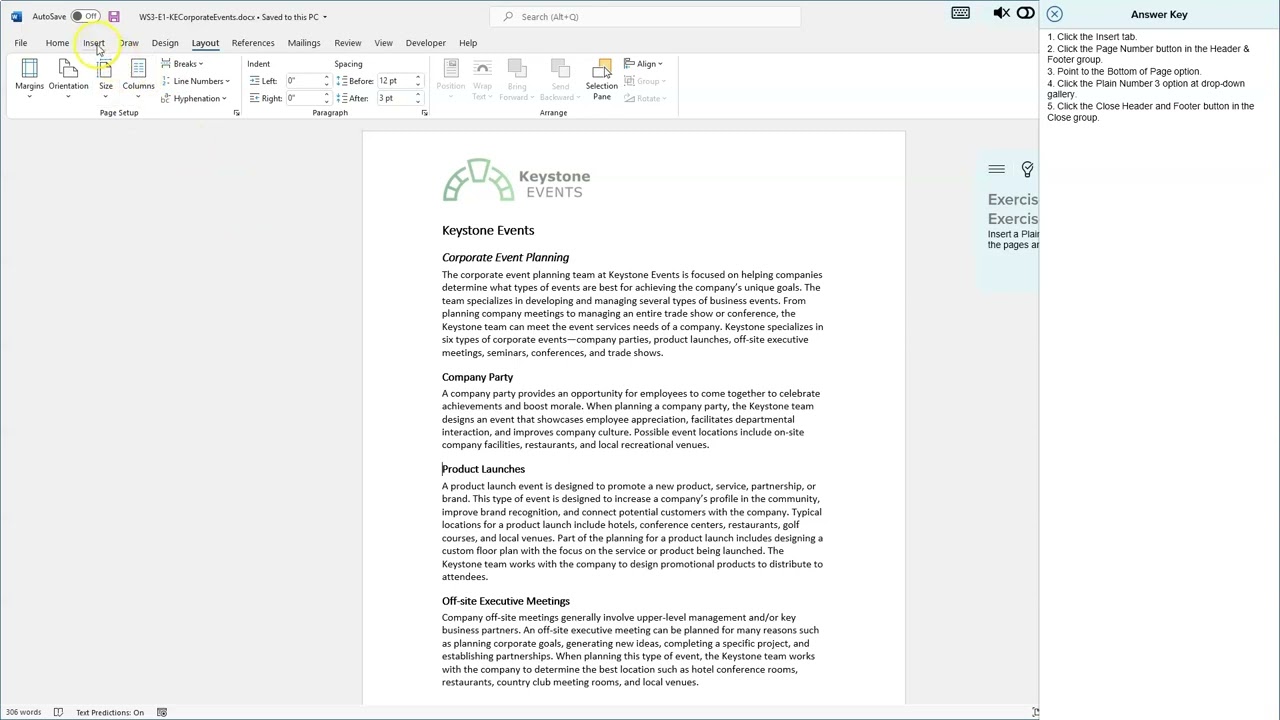Close the Answer Key panel

coord(1054,14)
